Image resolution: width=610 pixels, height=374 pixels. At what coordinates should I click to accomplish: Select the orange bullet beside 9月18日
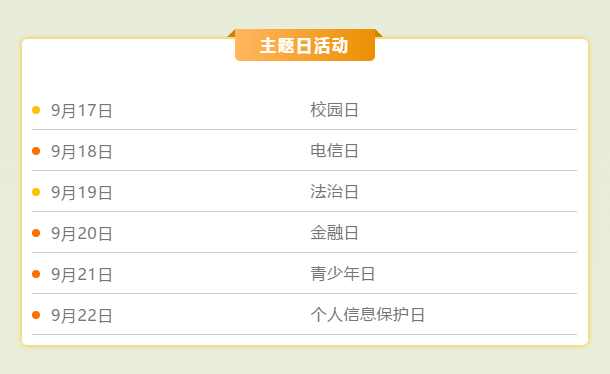pyautogui.click(x=36, y=151)
